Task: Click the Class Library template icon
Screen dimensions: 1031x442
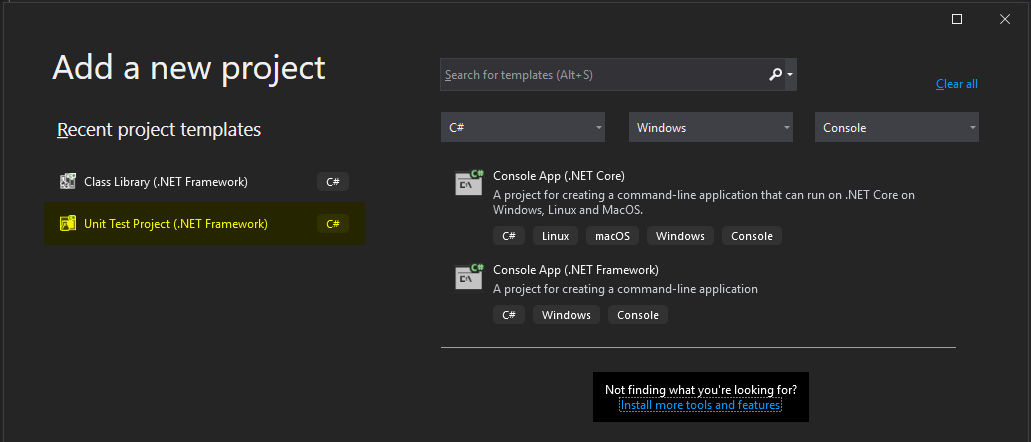Action: point(68,182)
